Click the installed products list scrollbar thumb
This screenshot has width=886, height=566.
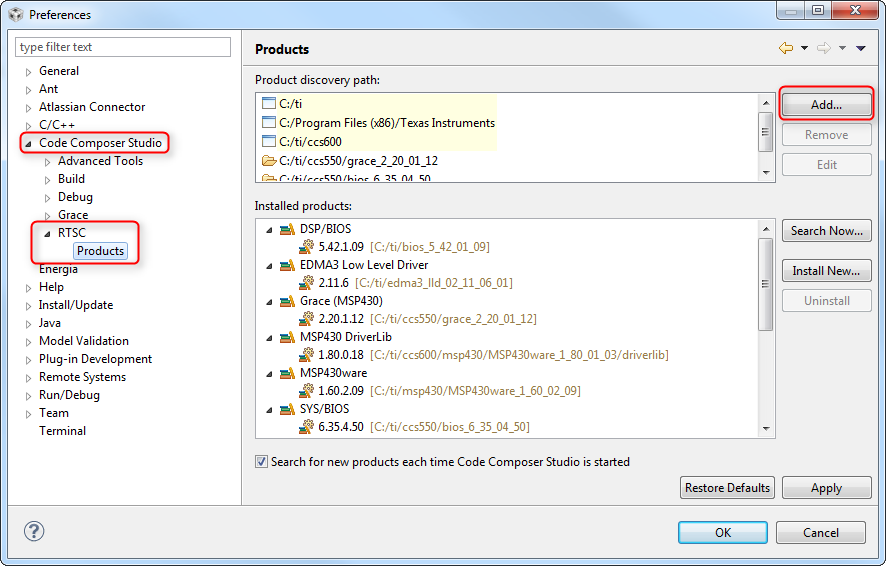pyautogui.click(x=766, y=284)
